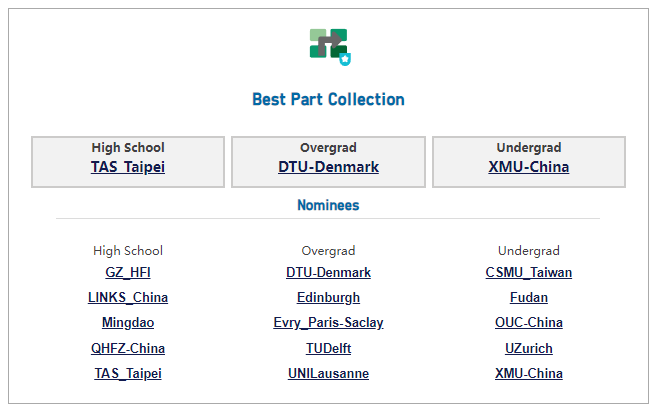
Task: Open DTU-Denmark in the nominees list
Action: coord(328,272)
